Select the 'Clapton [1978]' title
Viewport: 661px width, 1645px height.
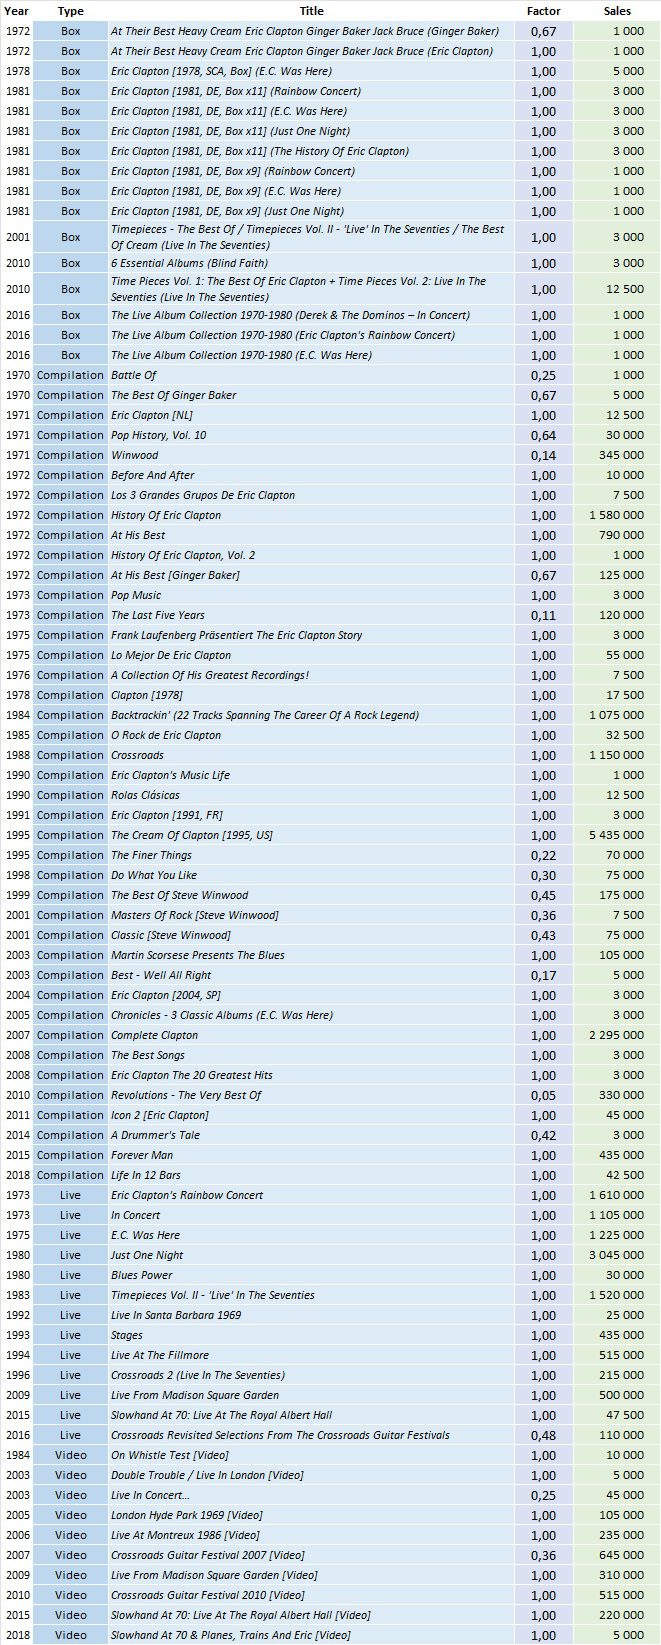[147, 695]
